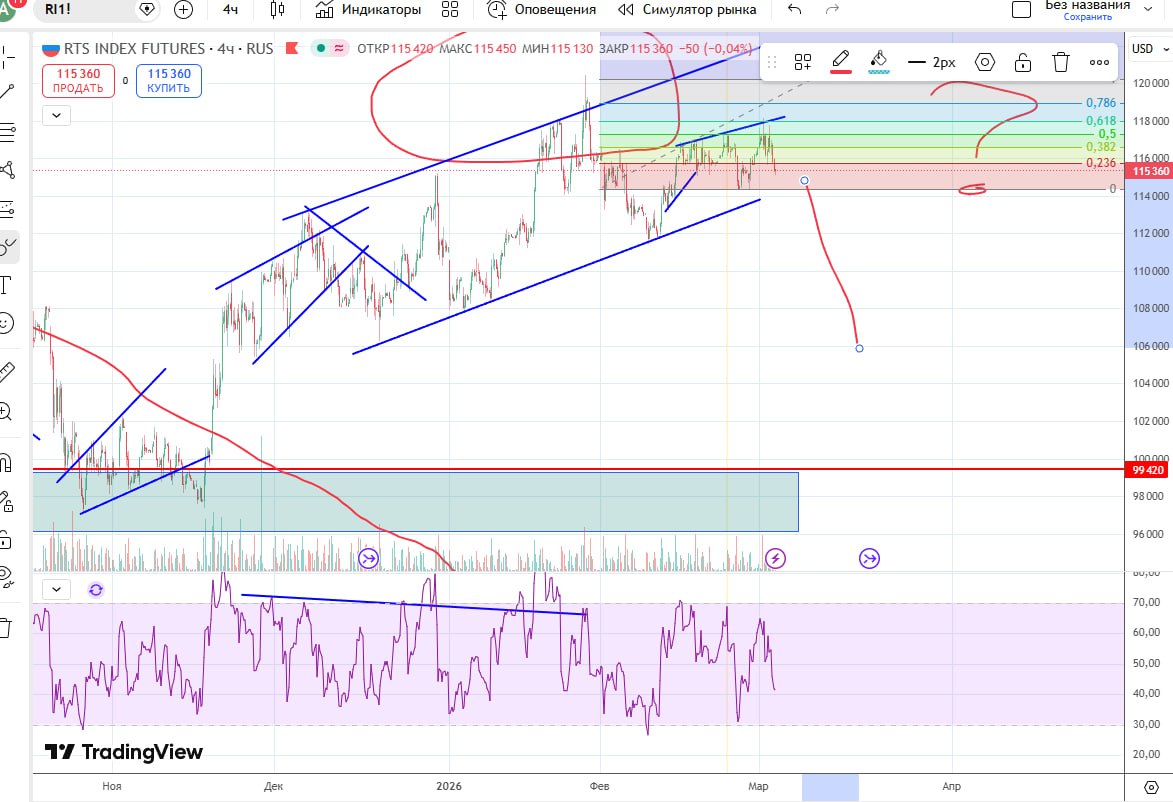Image resolution: width=1173 pixels, height=802 pixels.
Task: Collapse the RSI pane legend chevron
Action: [57, 590]
